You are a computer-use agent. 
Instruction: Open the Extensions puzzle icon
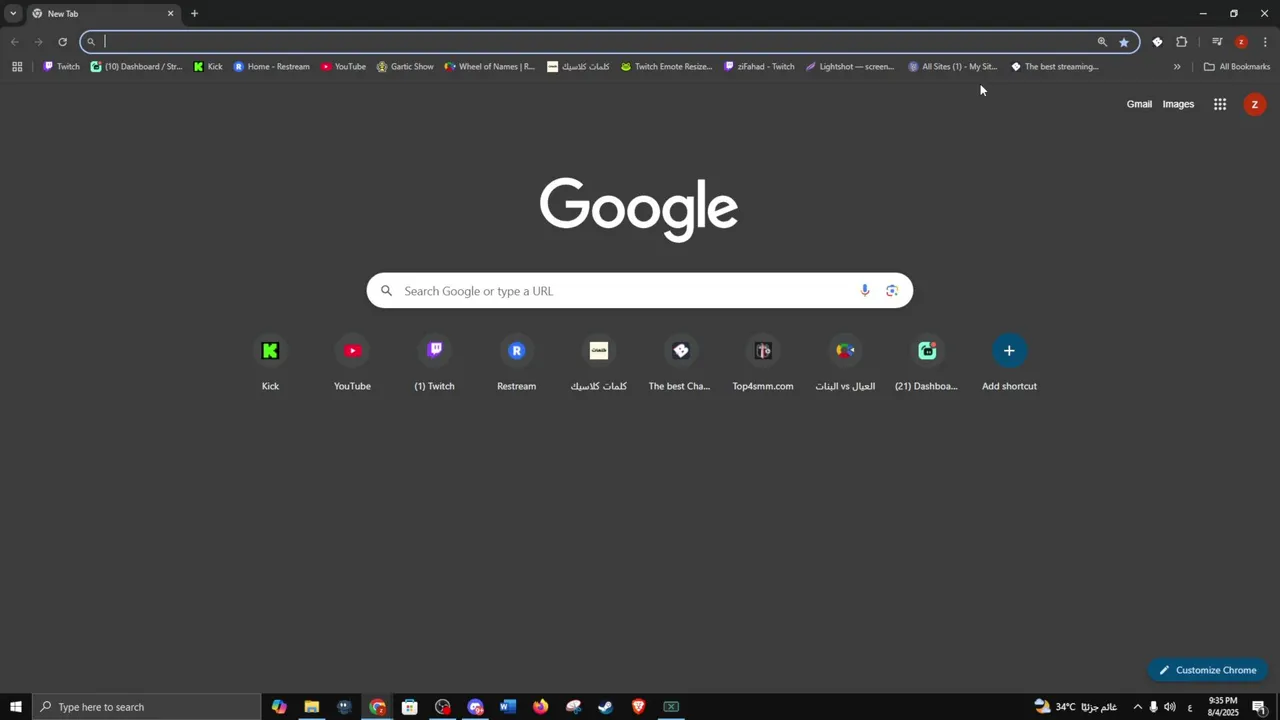(x=1182, y=42)
